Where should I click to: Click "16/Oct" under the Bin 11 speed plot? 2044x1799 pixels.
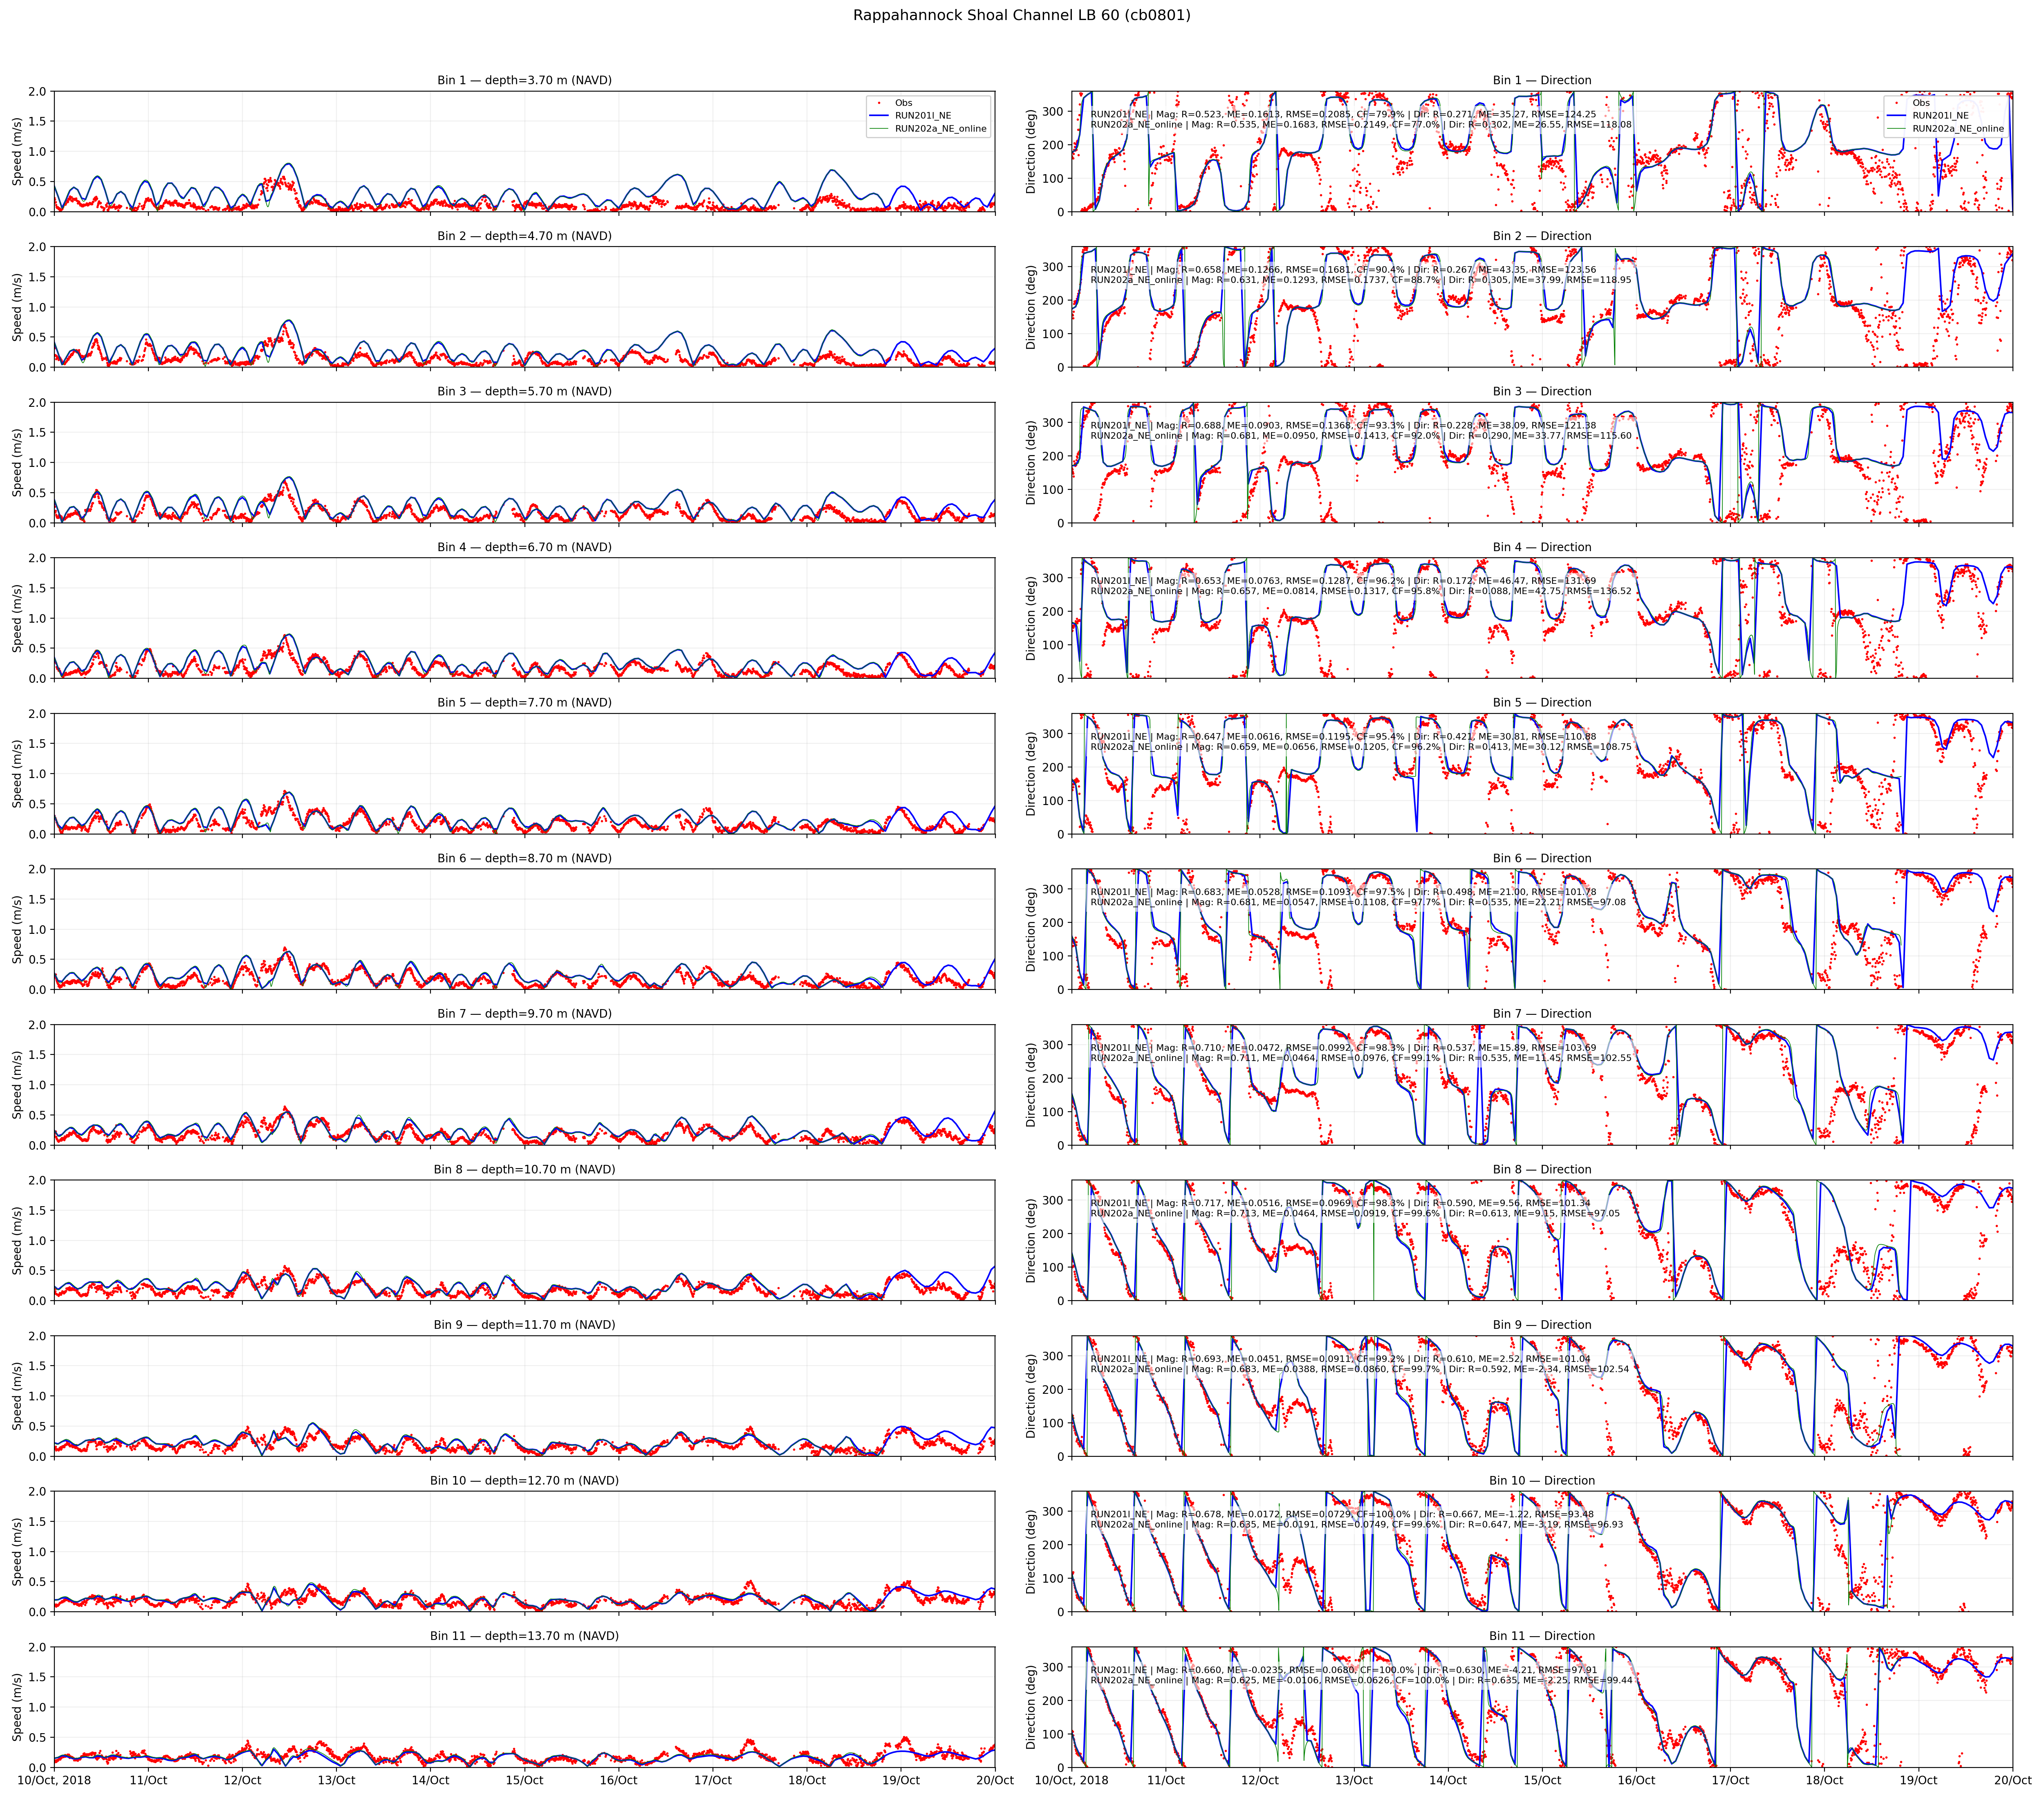pyautogui.click(x=618, y=1781)
